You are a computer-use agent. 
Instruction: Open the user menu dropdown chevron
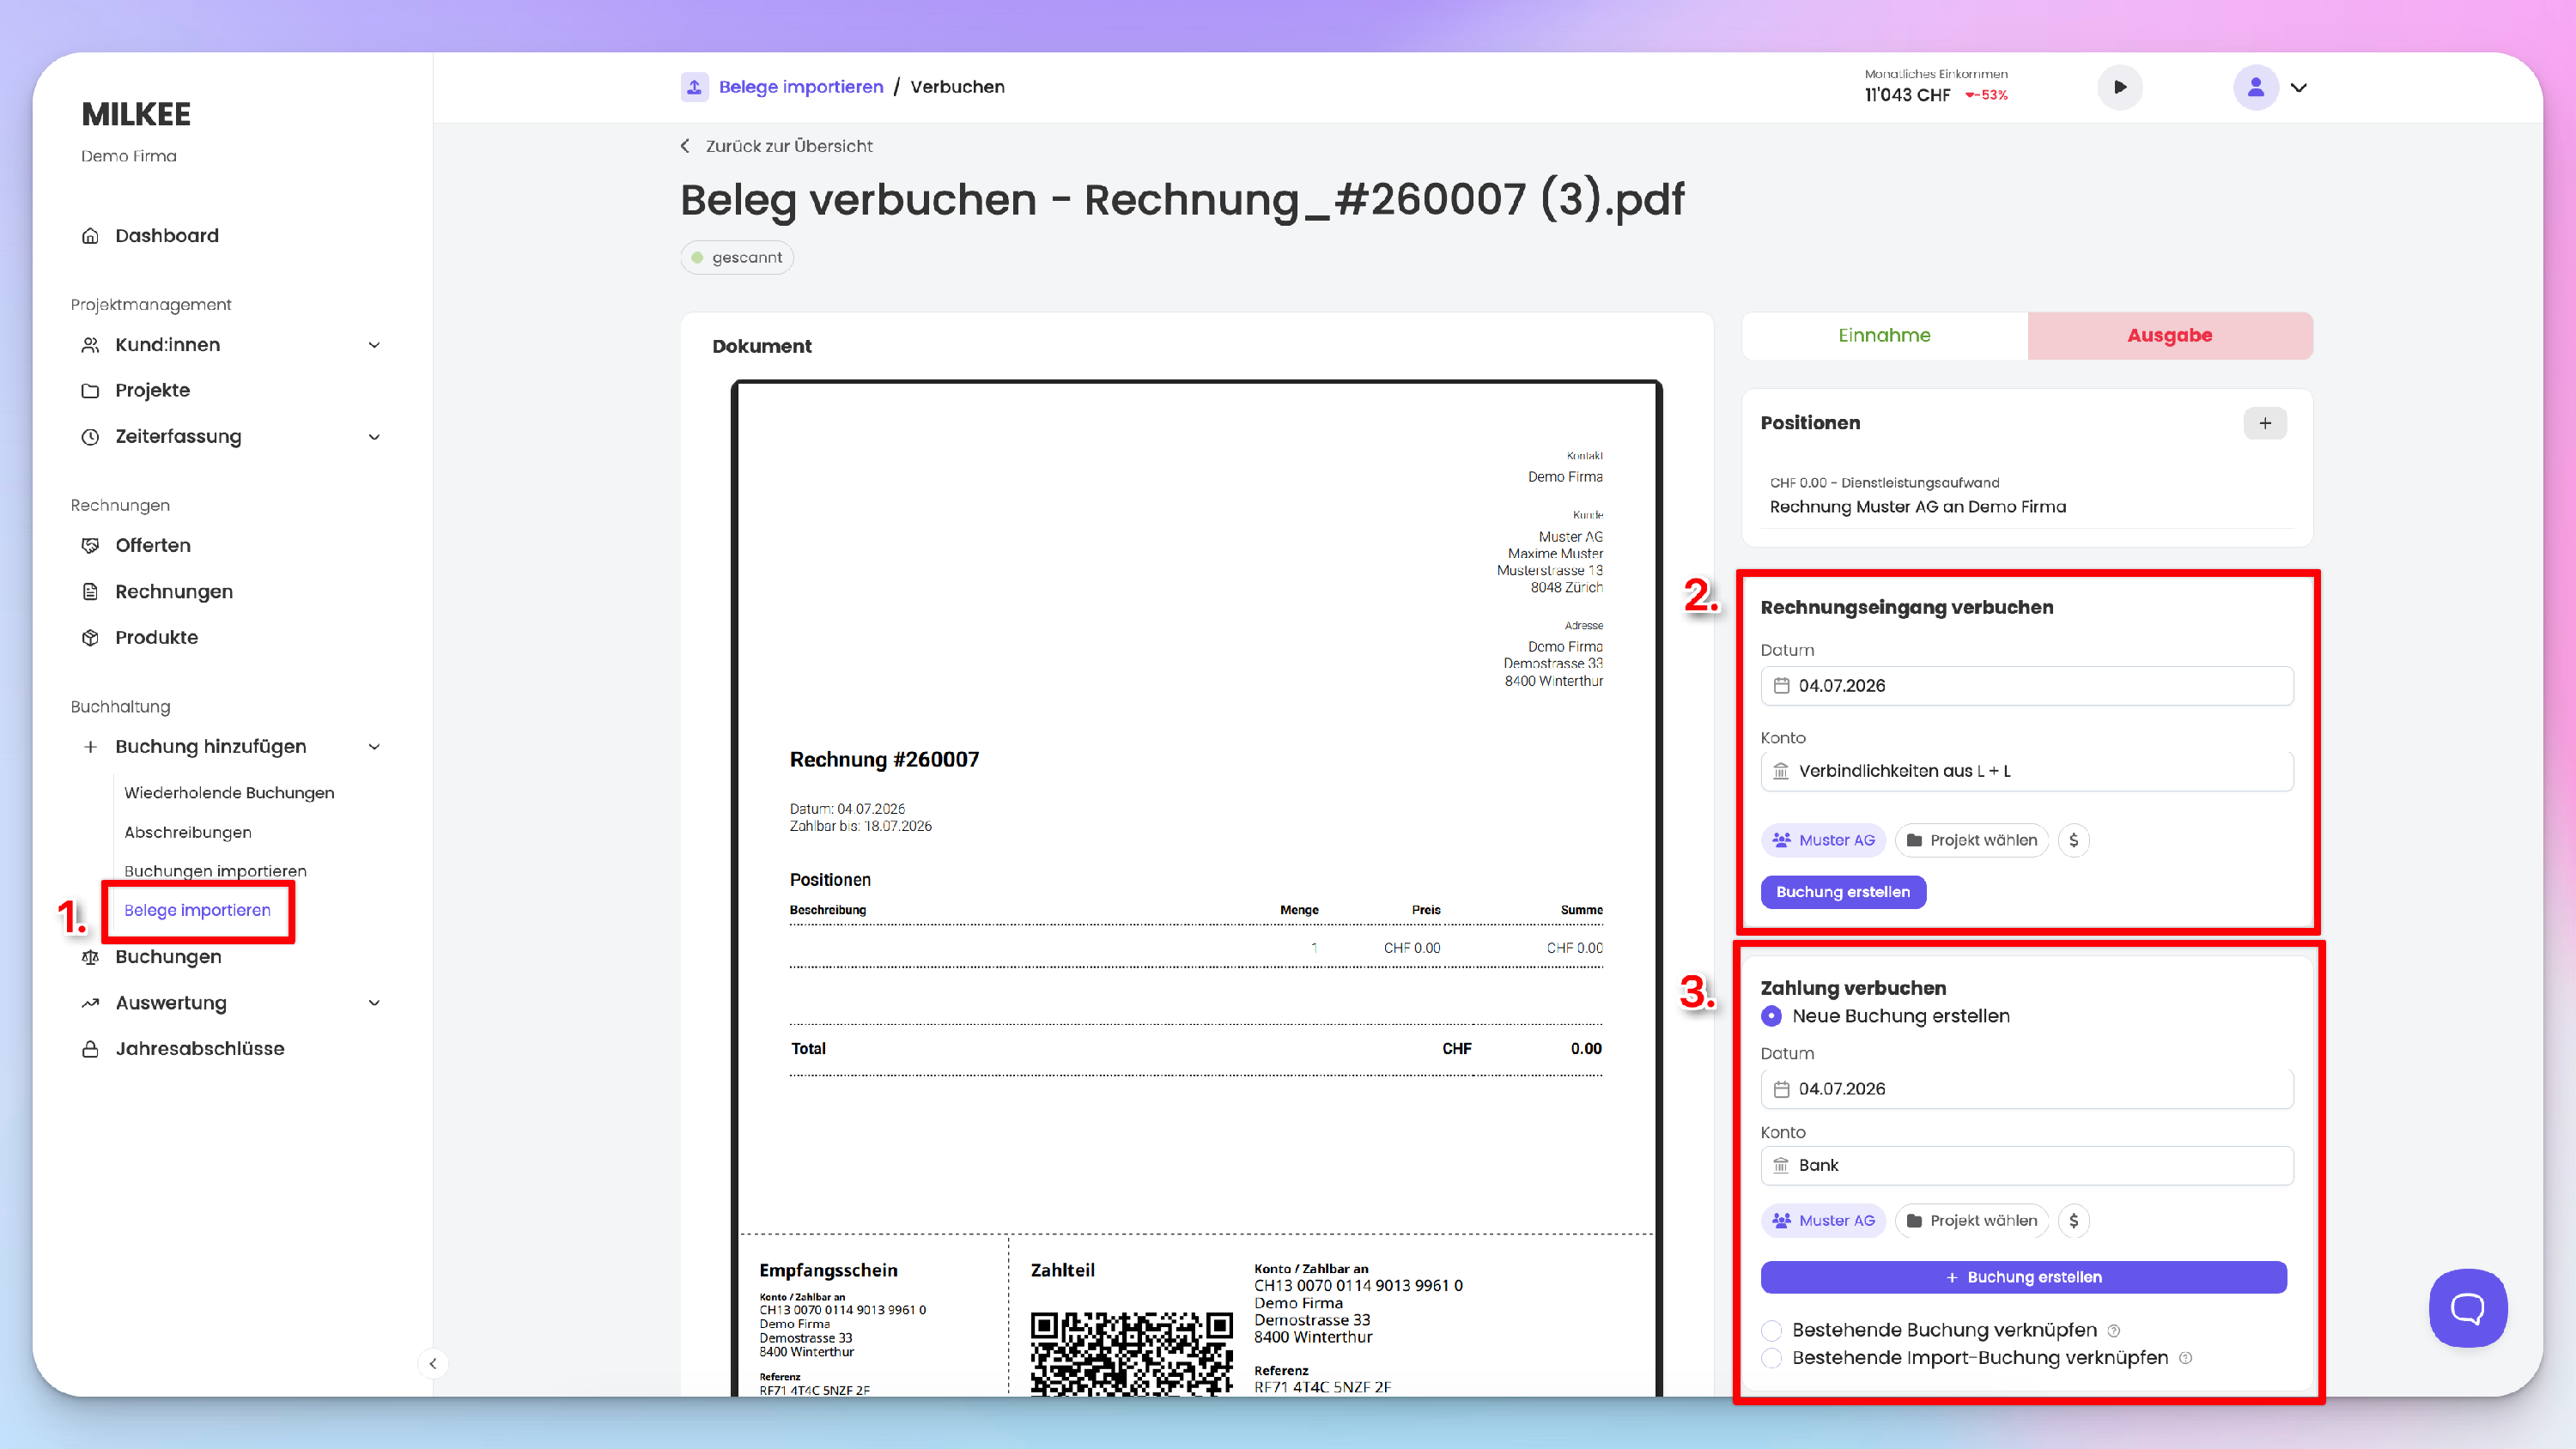click(2299, 87)
